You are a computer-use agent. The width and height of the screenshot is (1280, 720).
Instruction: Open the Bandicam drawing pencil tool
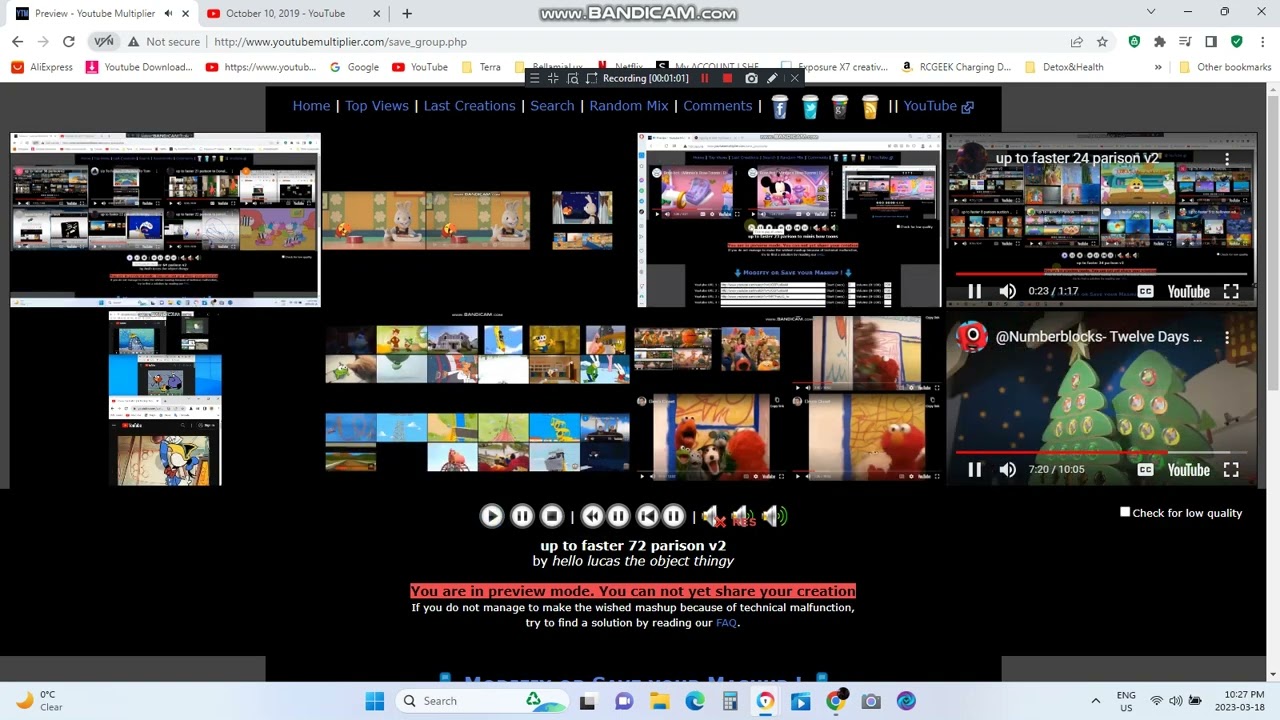[x=772, y=78]
